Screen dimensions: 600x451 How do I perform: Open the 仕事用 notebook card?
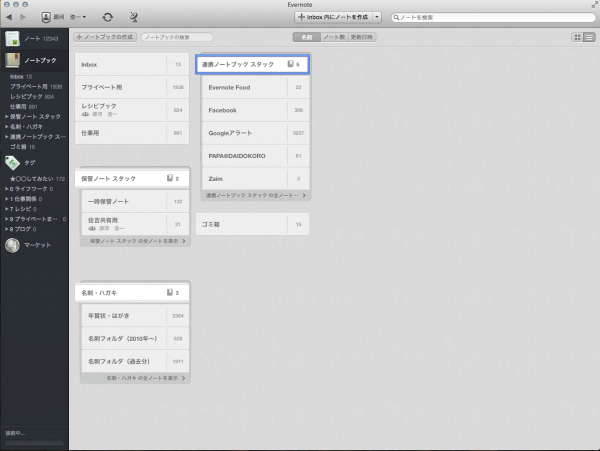click(x=132, y=133)
